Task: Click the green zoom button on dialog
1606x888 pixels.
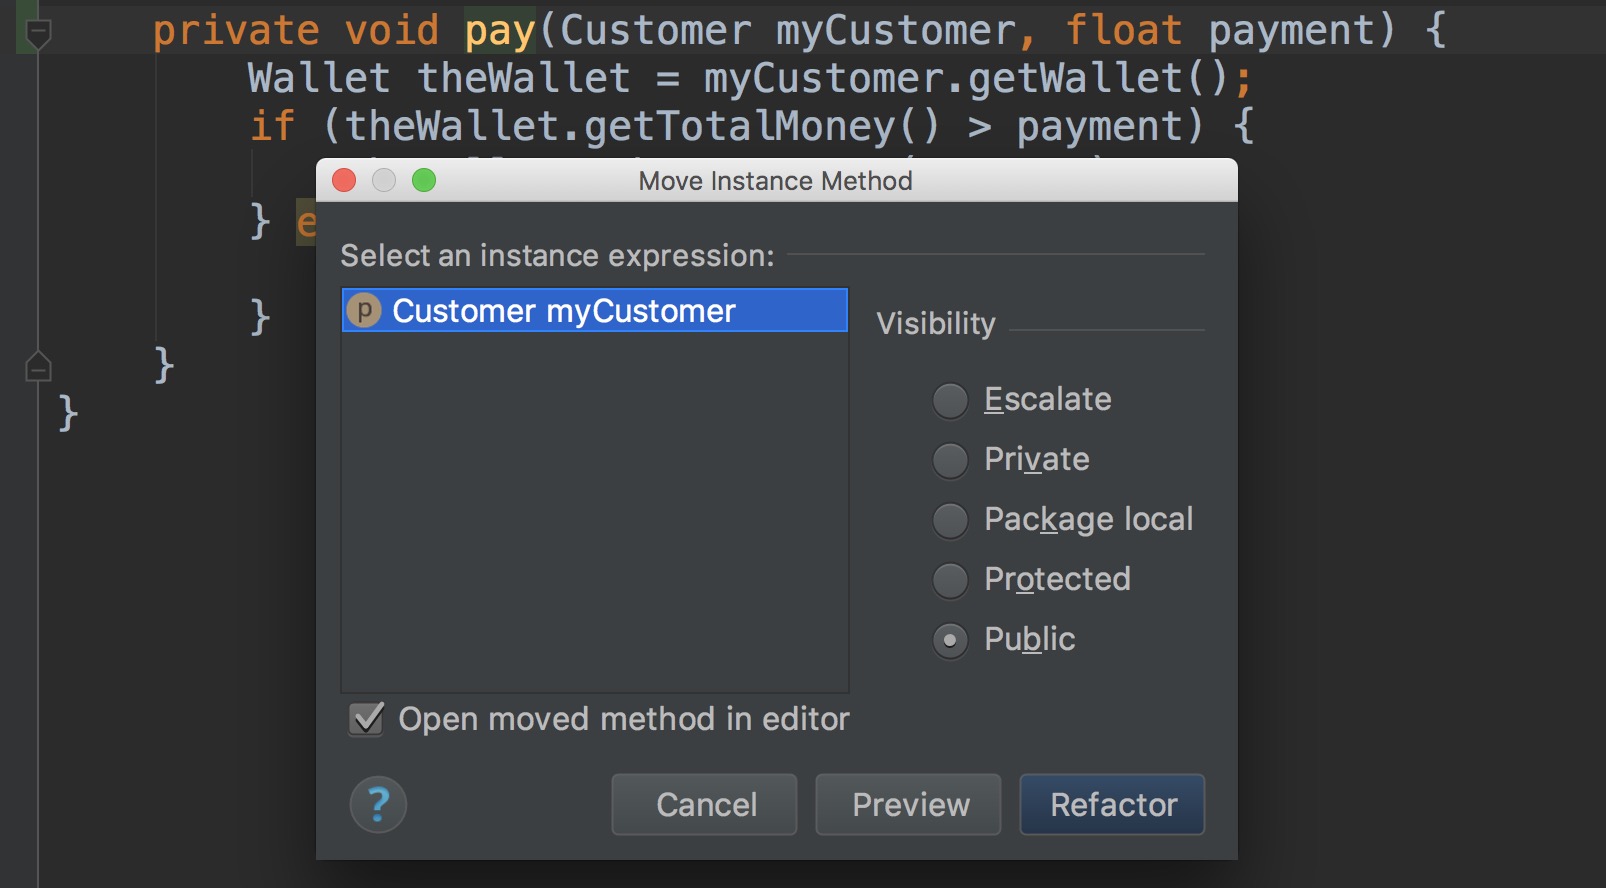Action: [x=424, y=180]
